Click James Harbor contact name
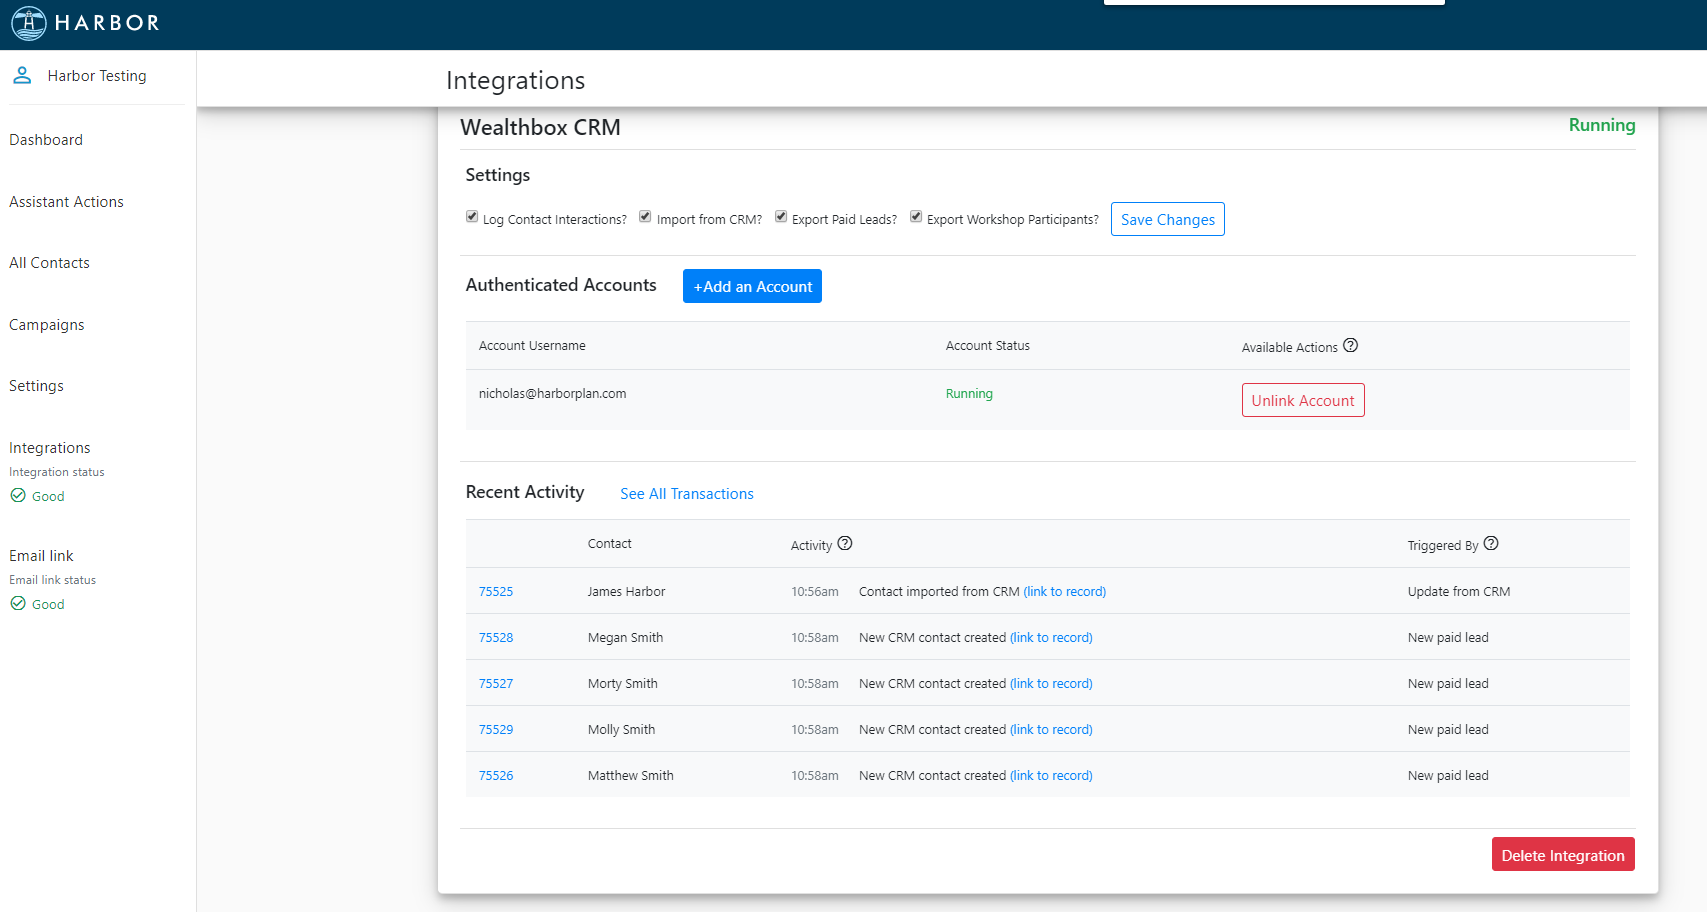 pyautogui.click(x=626, y=592)
